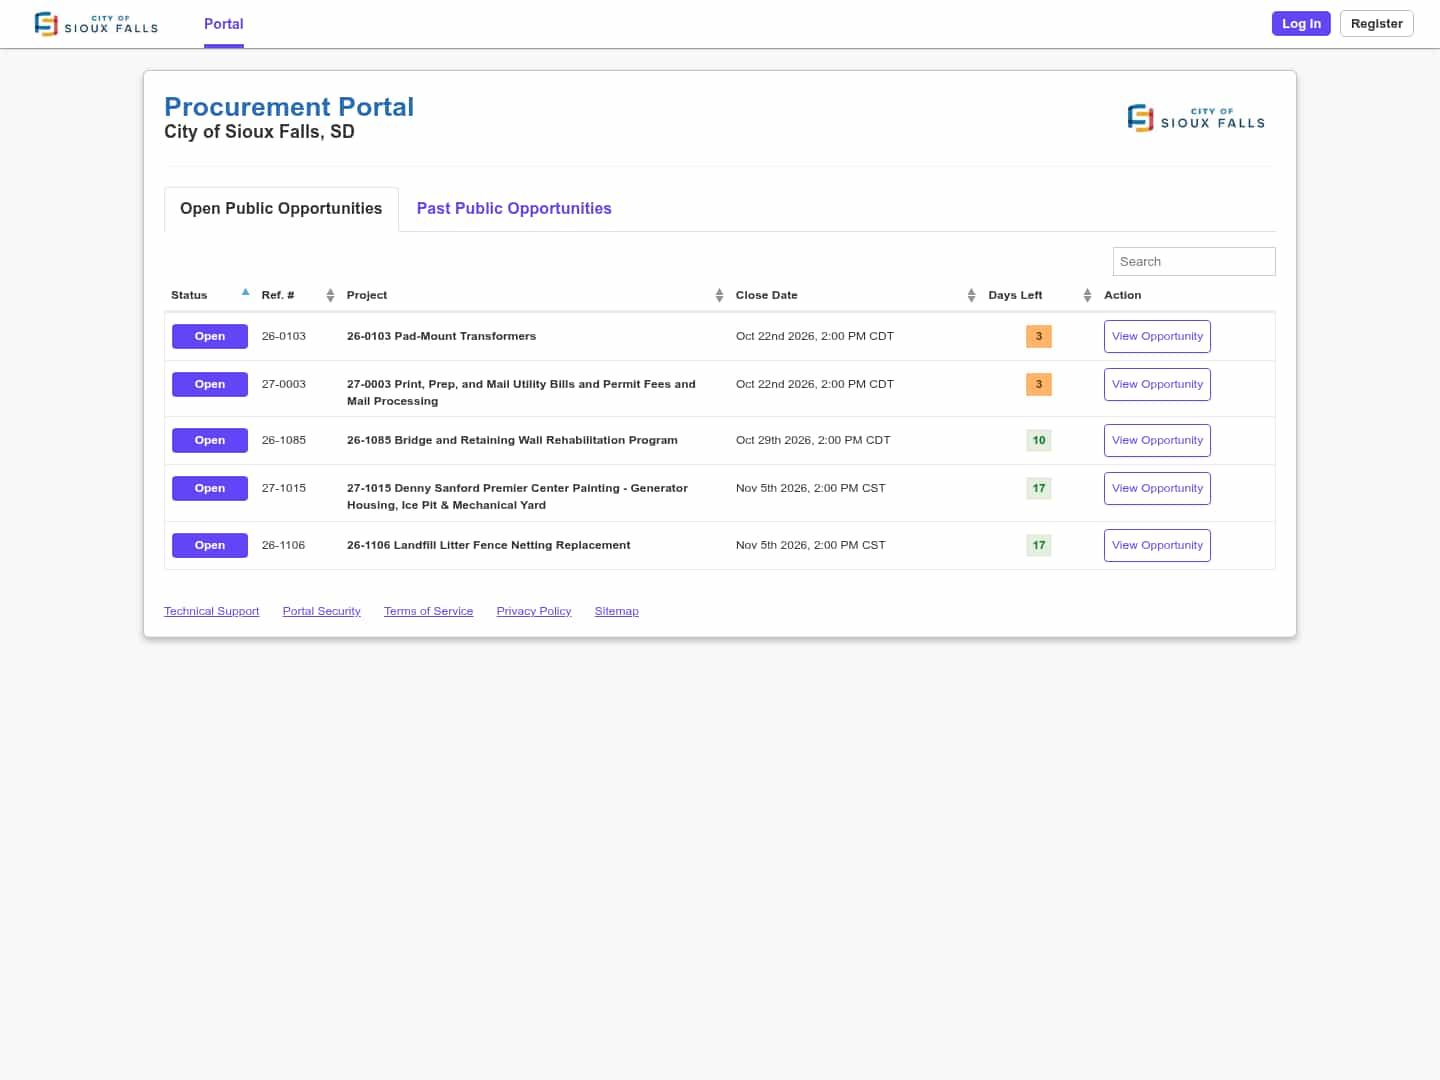Image resolution: width=1440 pixels, height=1080 pixels.
Task: Click the Procurement Portal heading
Action: (289, 107)
